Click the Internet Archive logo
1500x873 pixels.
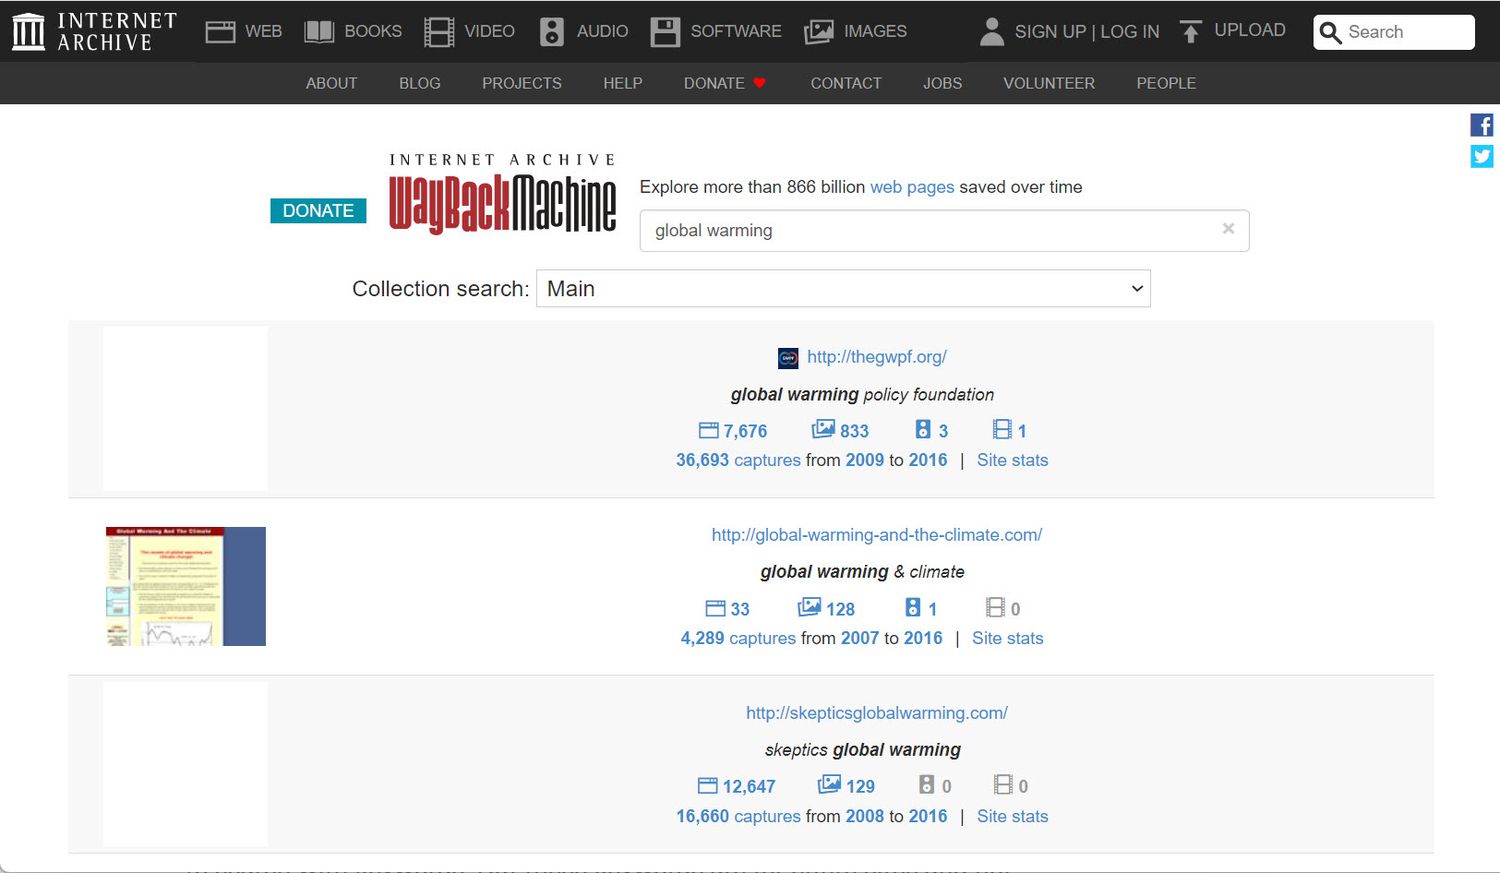pos(93,31)
